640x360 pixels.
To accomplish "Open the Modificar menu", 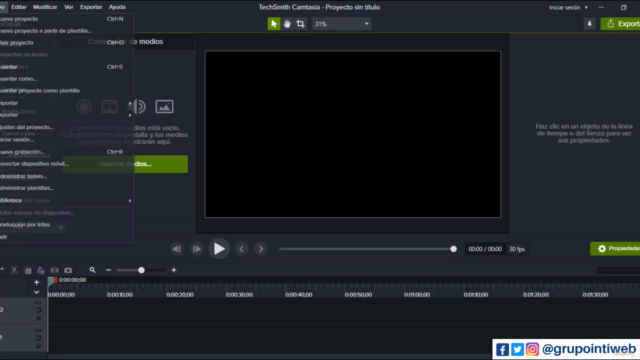I will [x=45, y=7].
